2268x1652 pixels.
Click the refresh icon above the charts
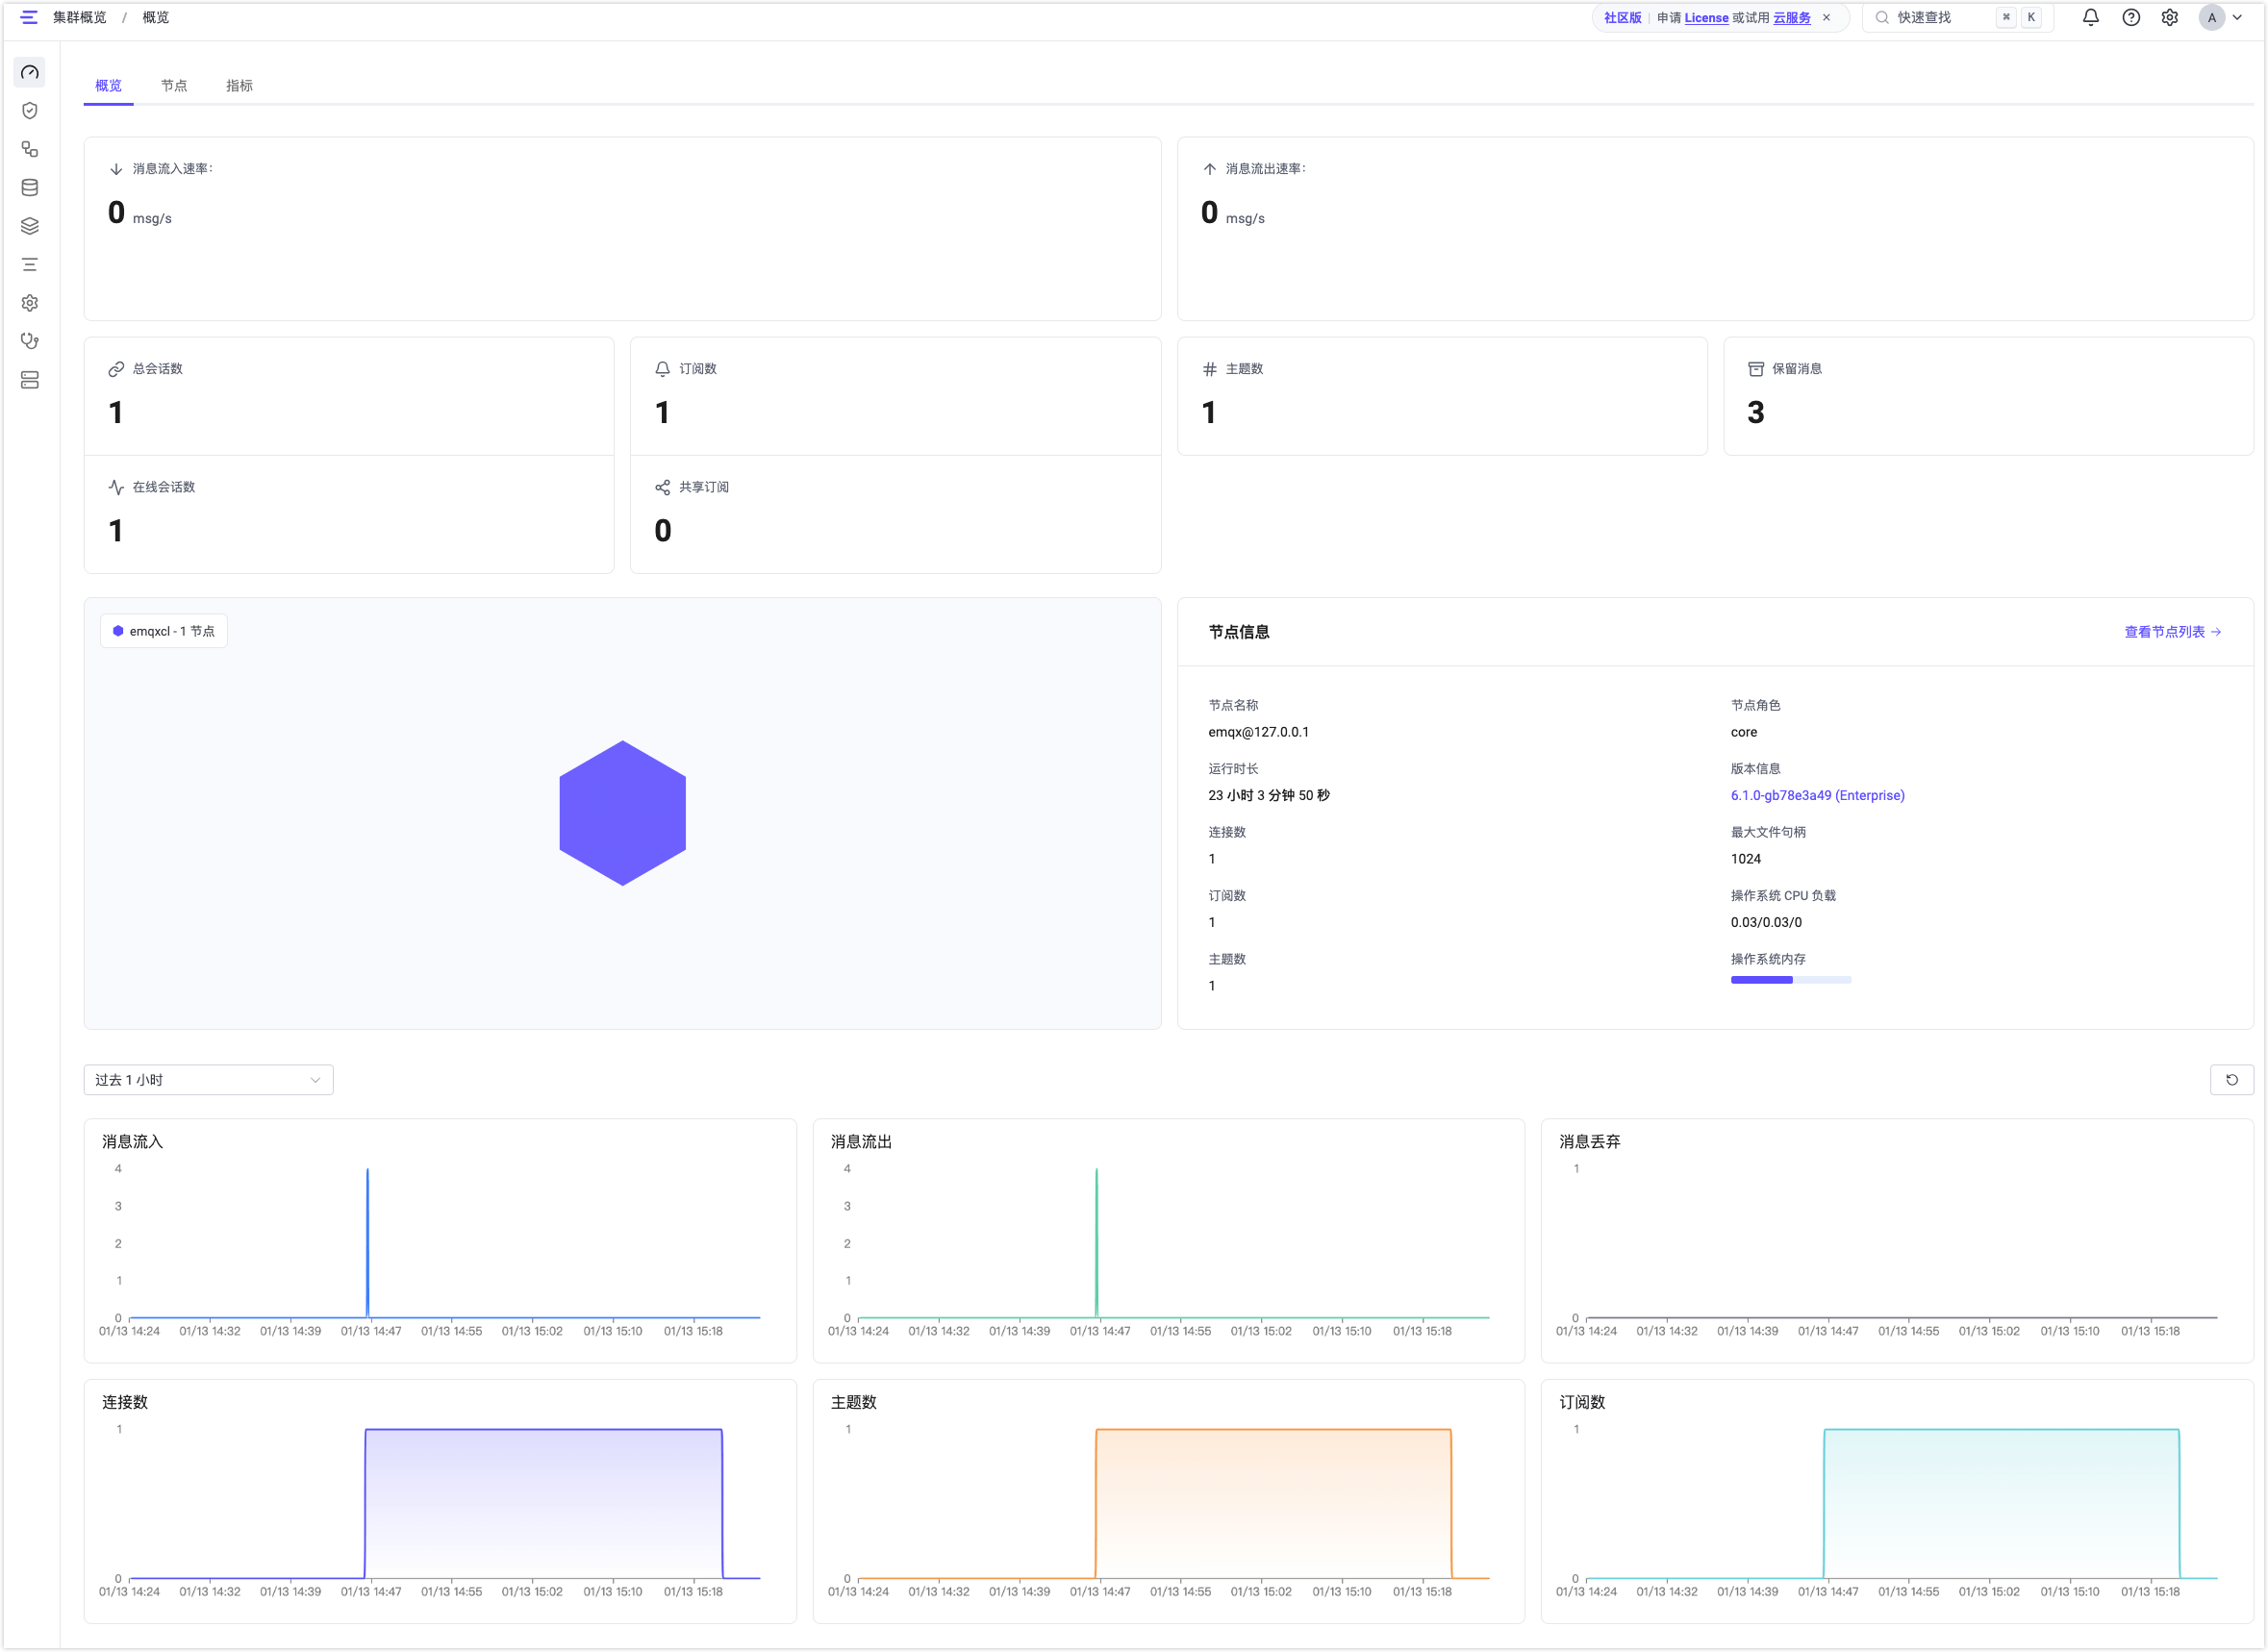(x=2231, y=1080)
